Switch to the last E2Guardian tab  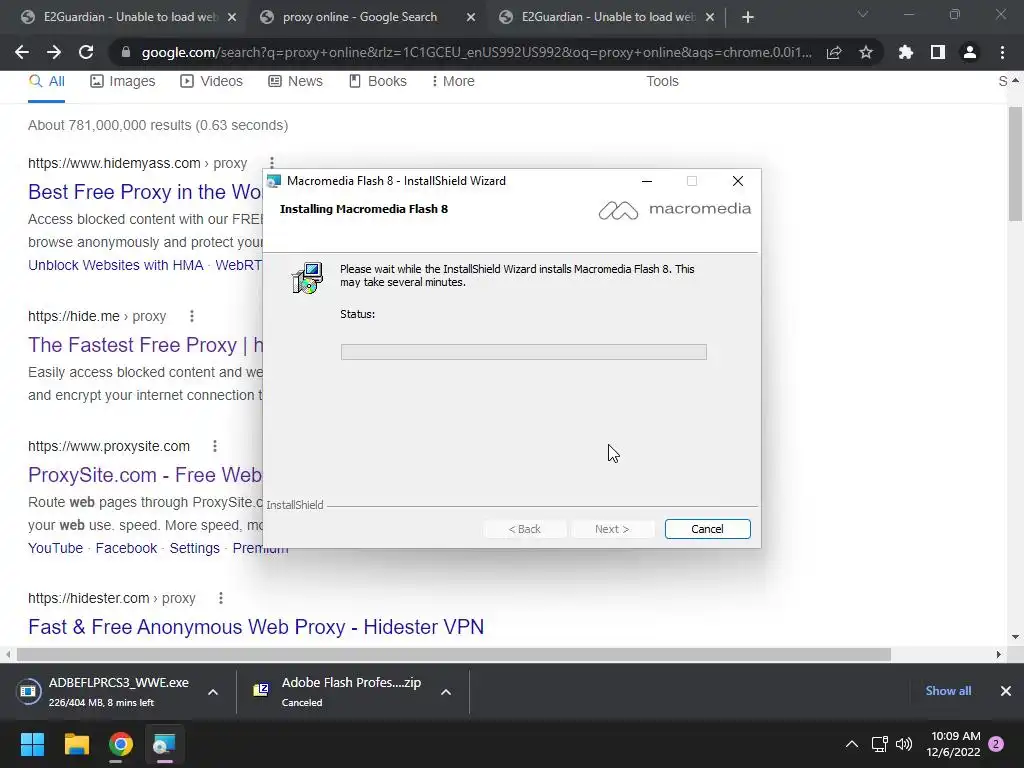click(x=605, y=17)
